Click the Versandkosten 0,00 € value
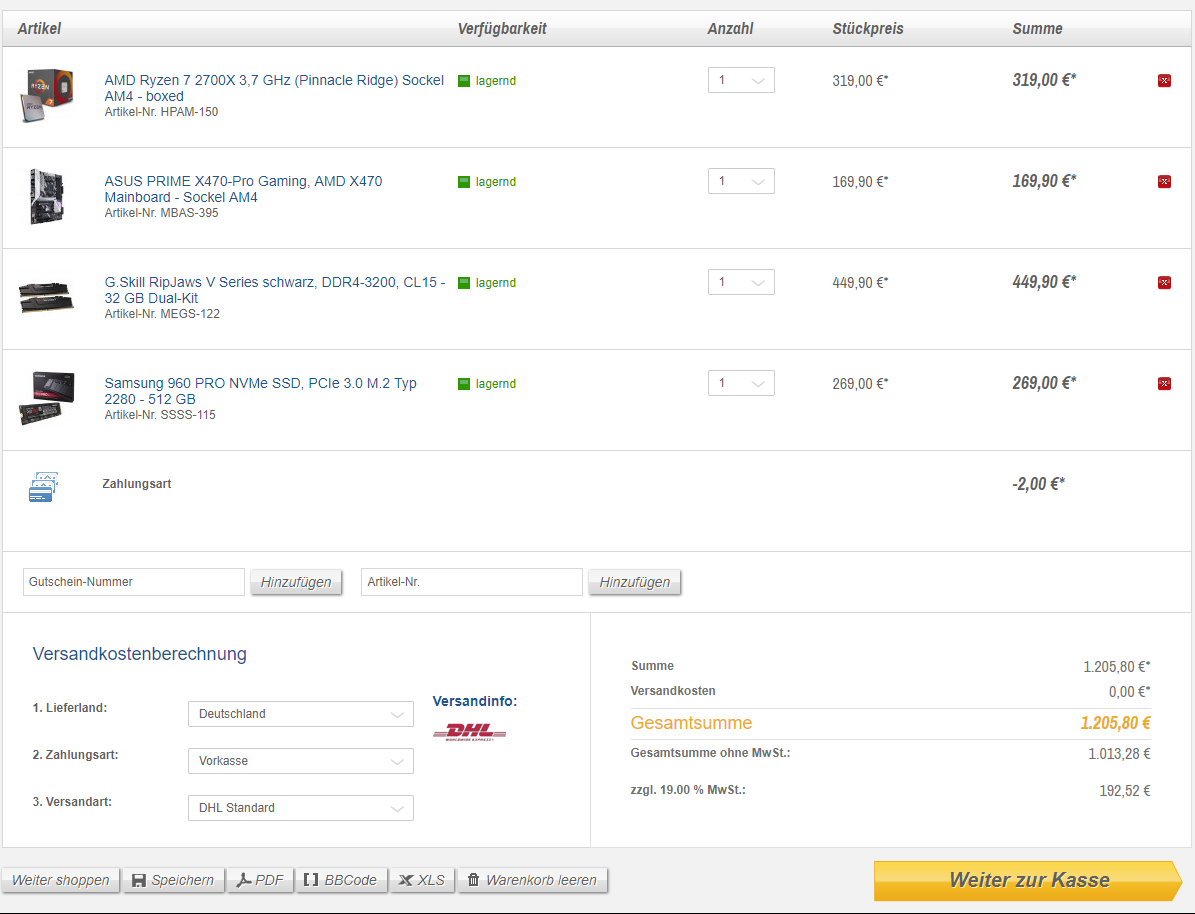 click(1129, 692)
